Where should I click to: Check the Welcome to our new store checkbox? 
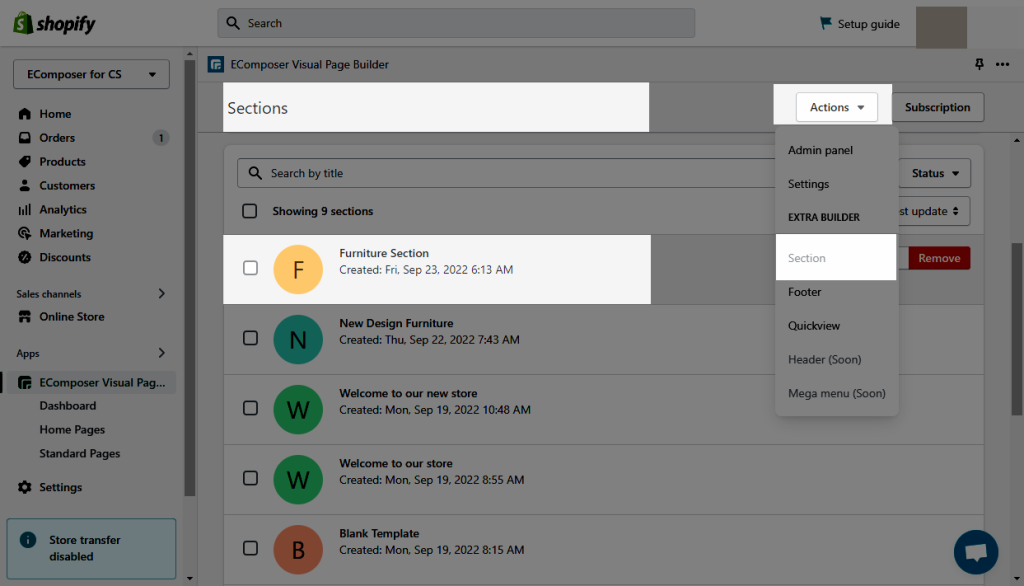[250, 408]
